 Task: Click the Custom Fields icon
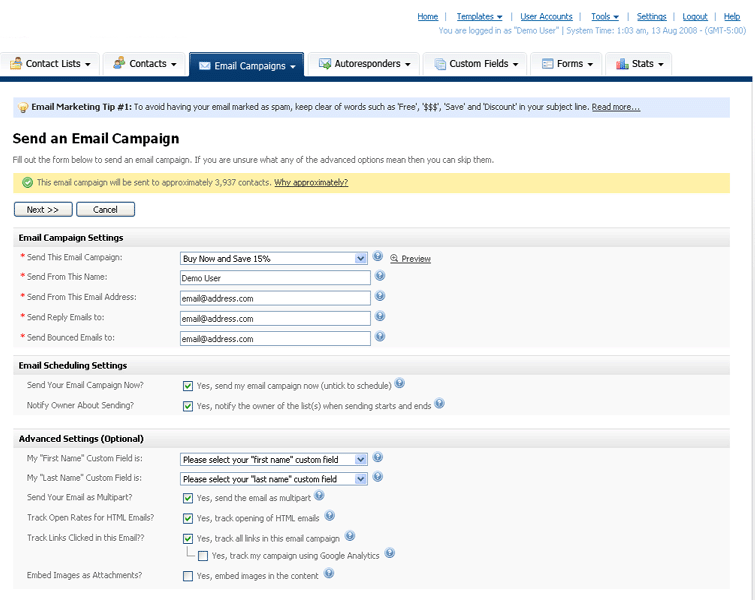pos(440,64)
